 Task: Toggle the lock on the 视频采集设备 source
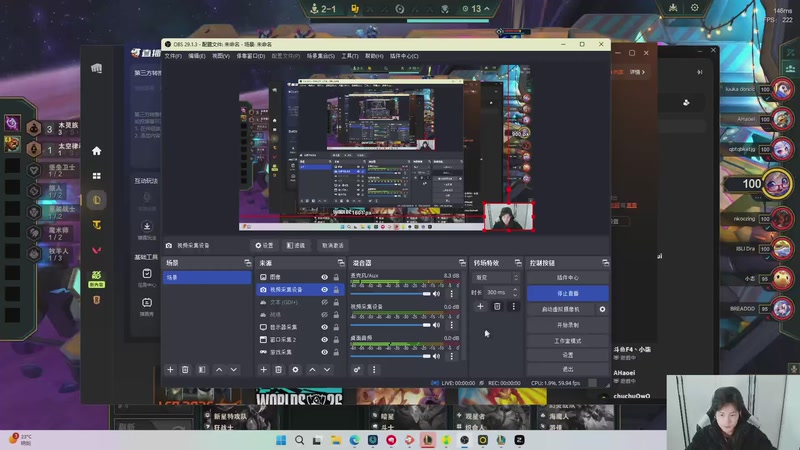click(336, 289)
